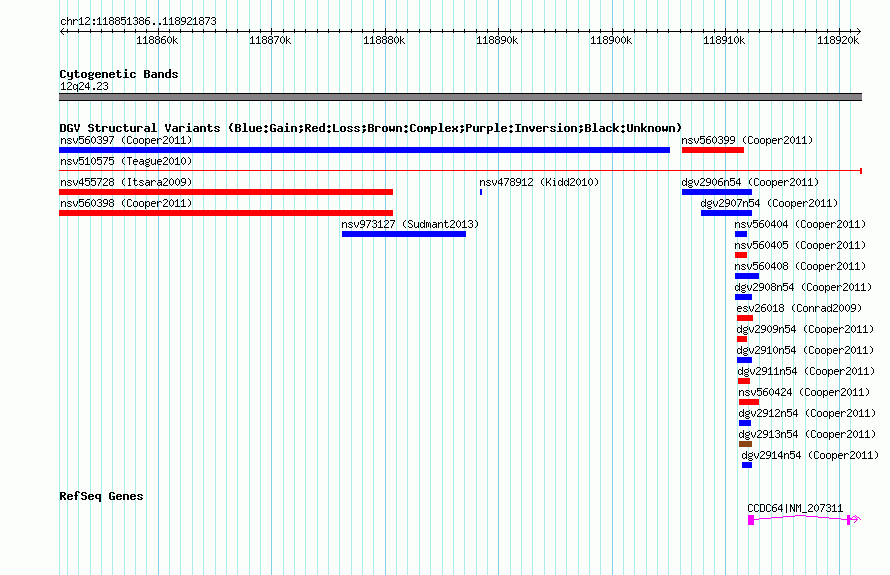The image size is (890, 575).
Task: Click the nsv560397 (Cooper2011) variant label
Action: (126, 140)
